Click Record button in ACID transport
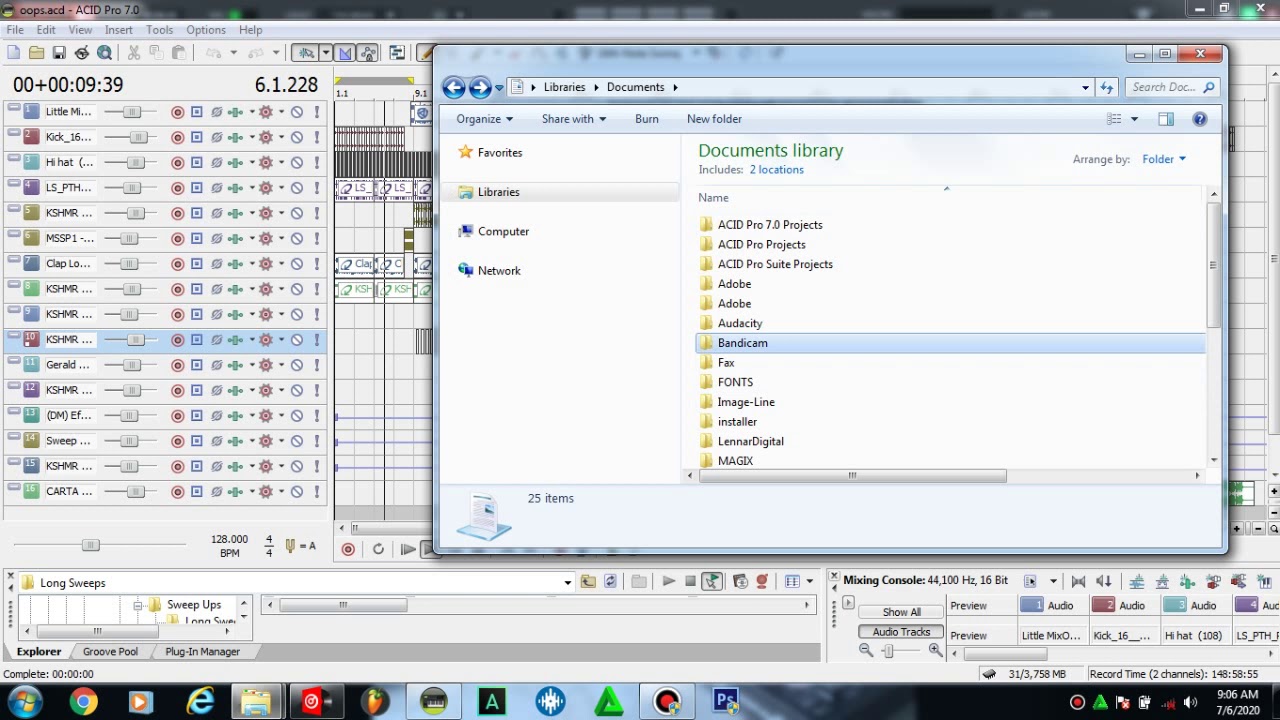This screenshot has height=720, width=1280. pyautogui.click(x=348, y=549)
